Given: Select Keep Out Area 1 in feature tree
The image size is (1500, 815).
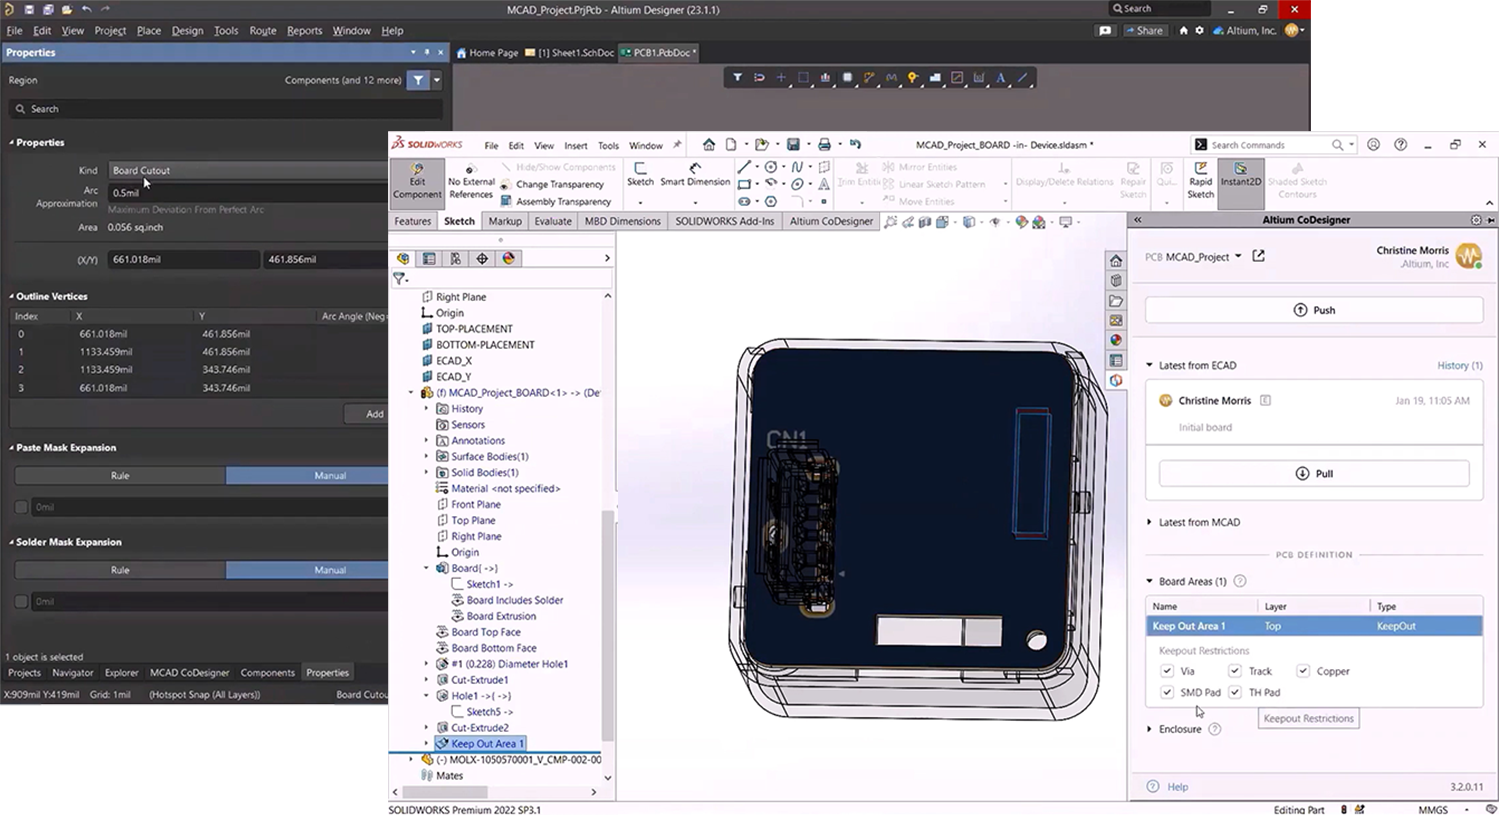Looking at the screenshot, I should [487, 744].
